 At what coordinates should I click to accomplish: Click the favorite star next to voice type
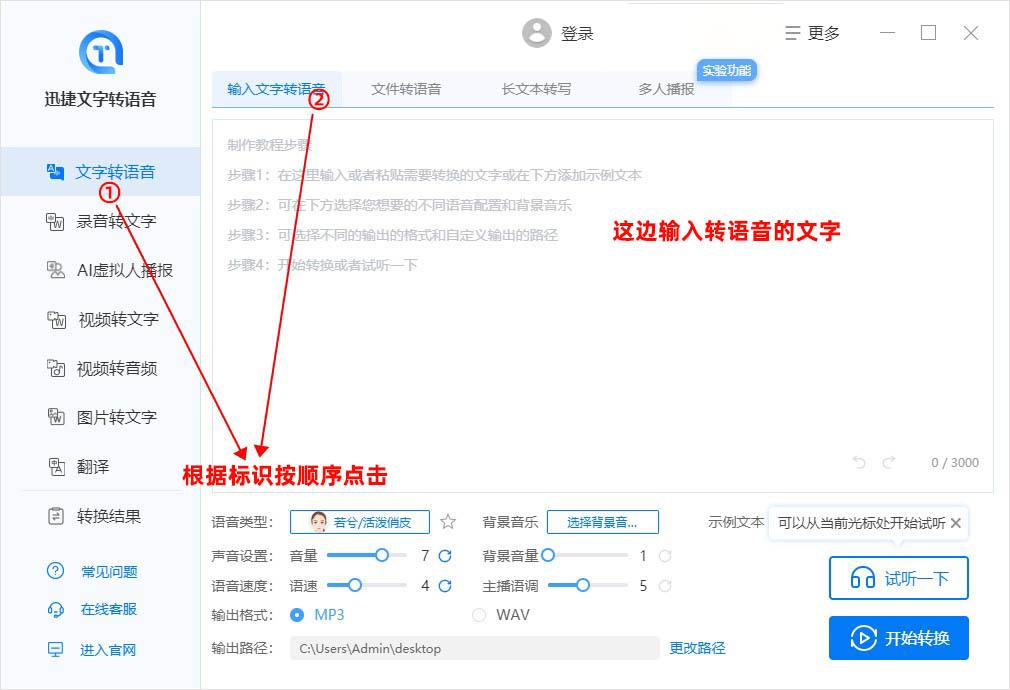448,522
